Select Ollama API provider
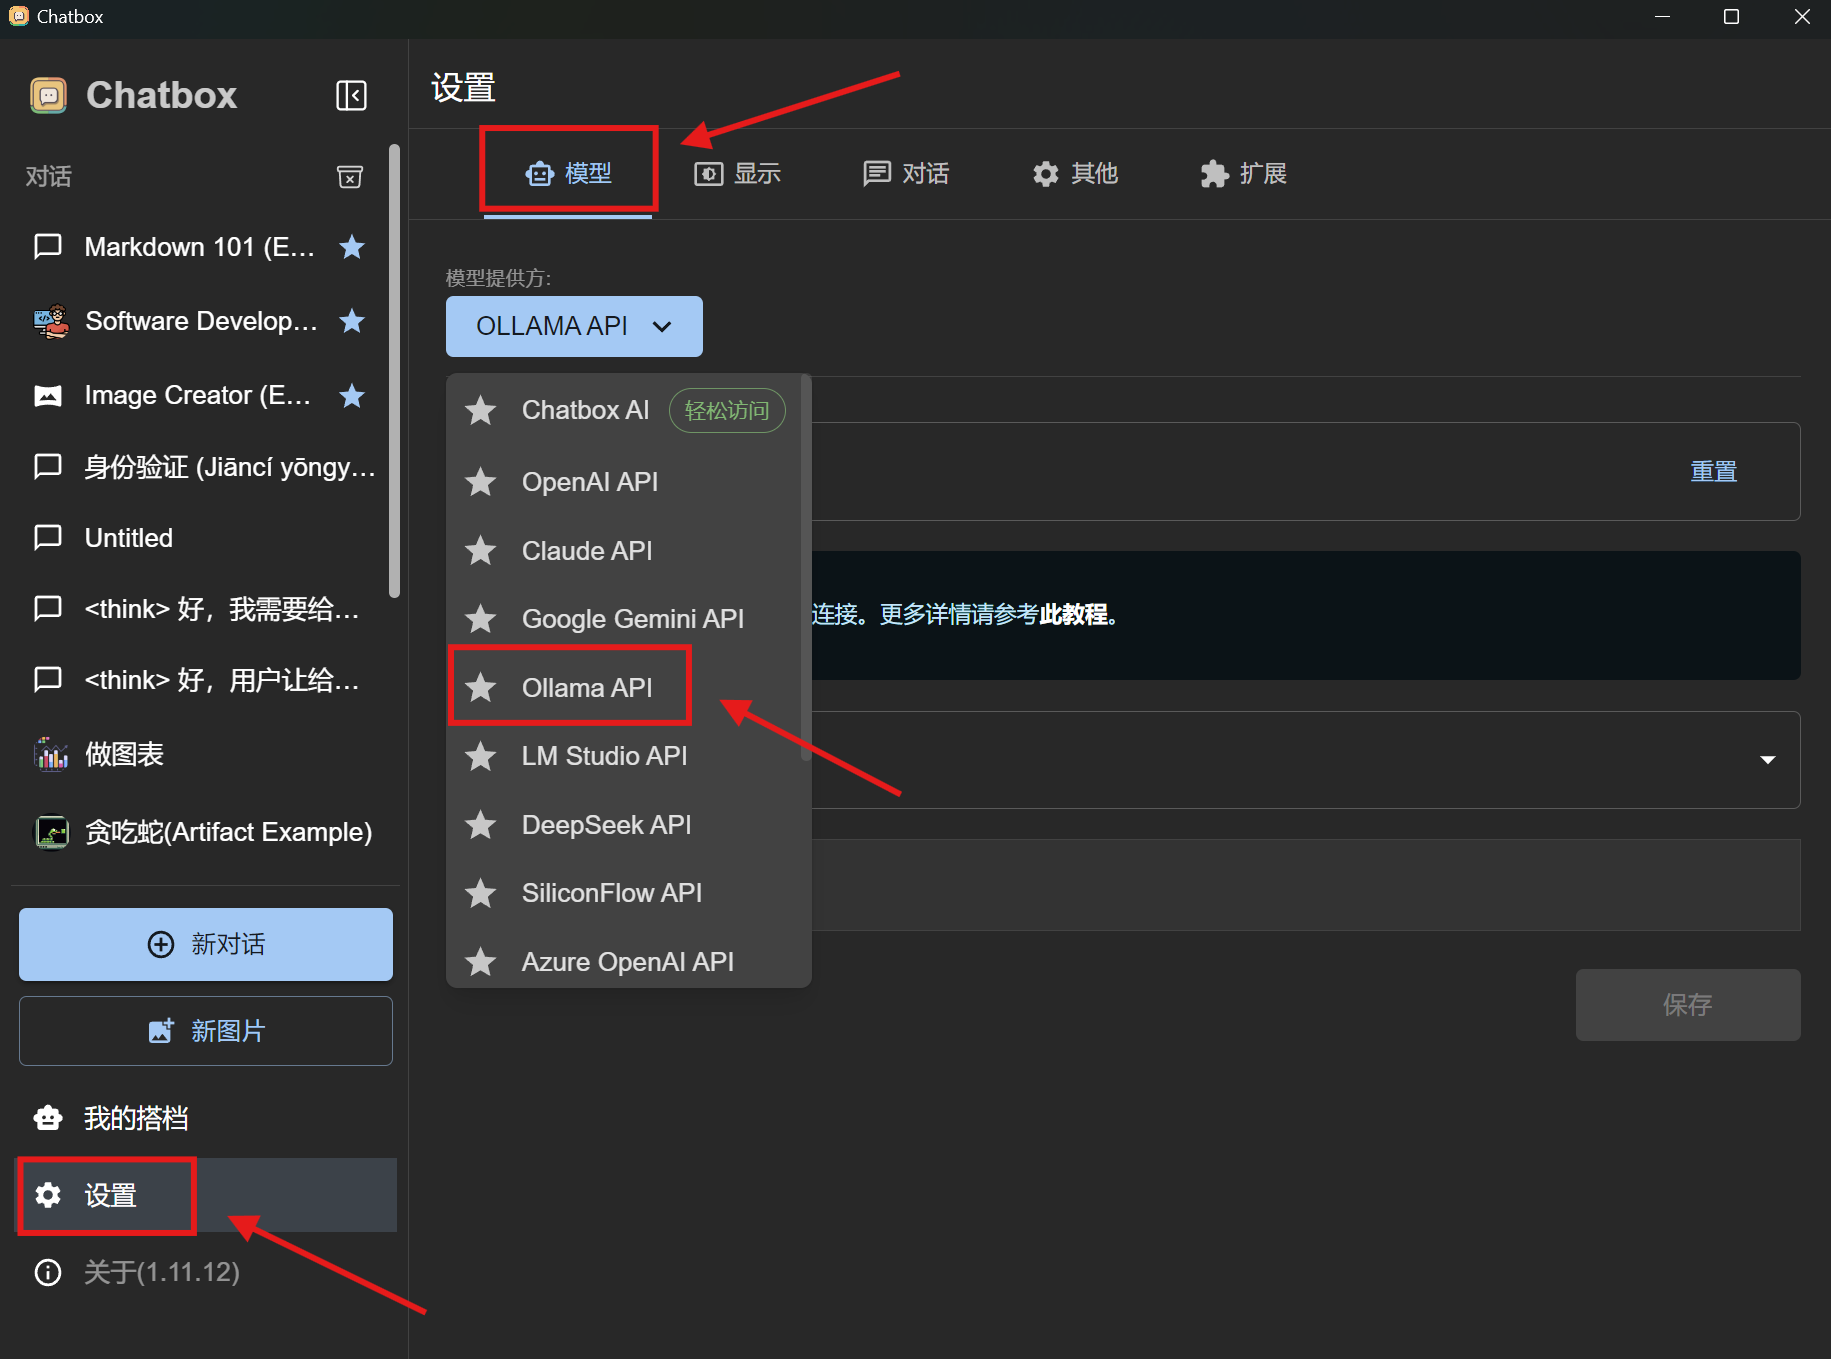Image resolution: width=1831 pixels, height=1359 pixels. (624, 688)
